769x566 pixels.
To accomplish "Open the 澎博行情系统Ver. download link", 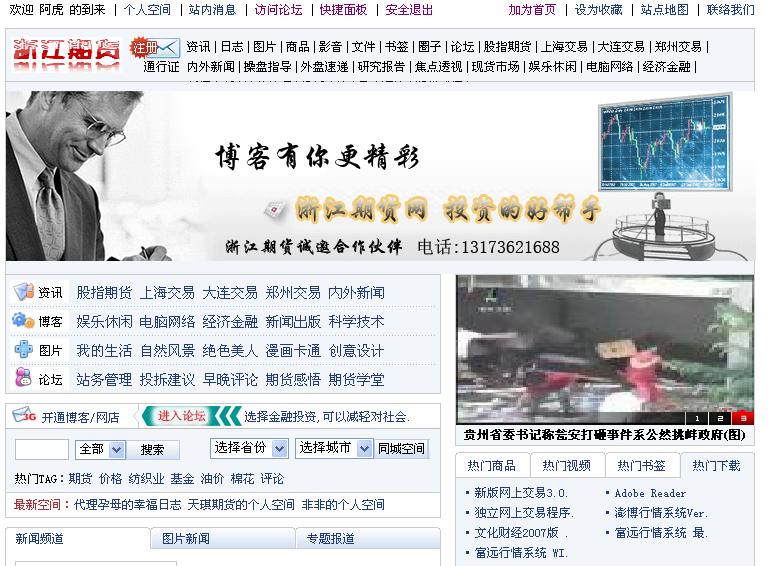I will coord(661,513).
